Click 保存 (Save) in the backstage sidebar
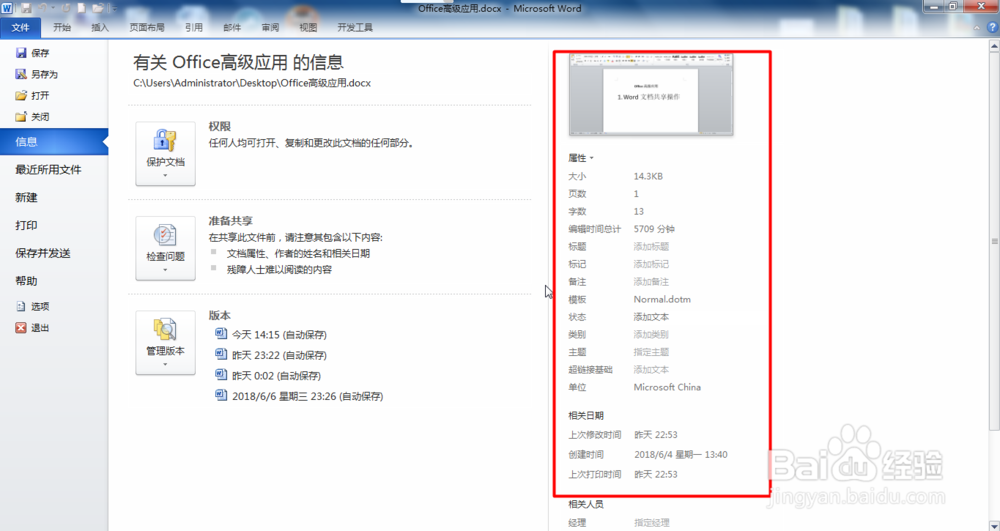Viewport: 1000px width, 531px height. pos(33,53)
